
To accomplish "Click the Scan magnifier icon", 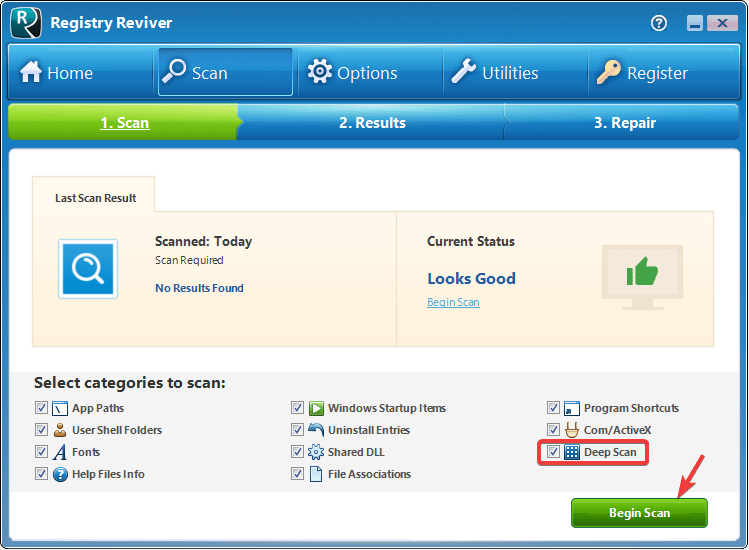I will point(174,71).
